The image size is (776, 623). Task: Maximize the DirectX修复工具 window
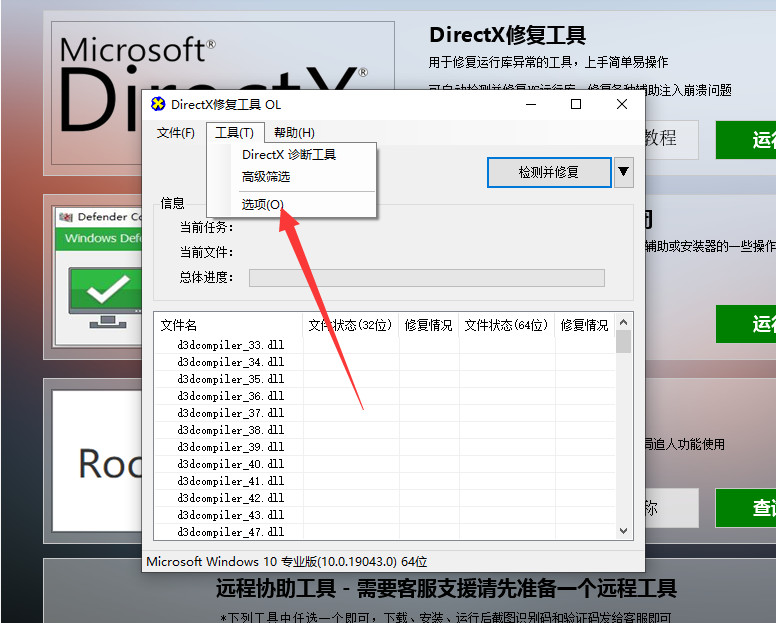tap(576, 104)
